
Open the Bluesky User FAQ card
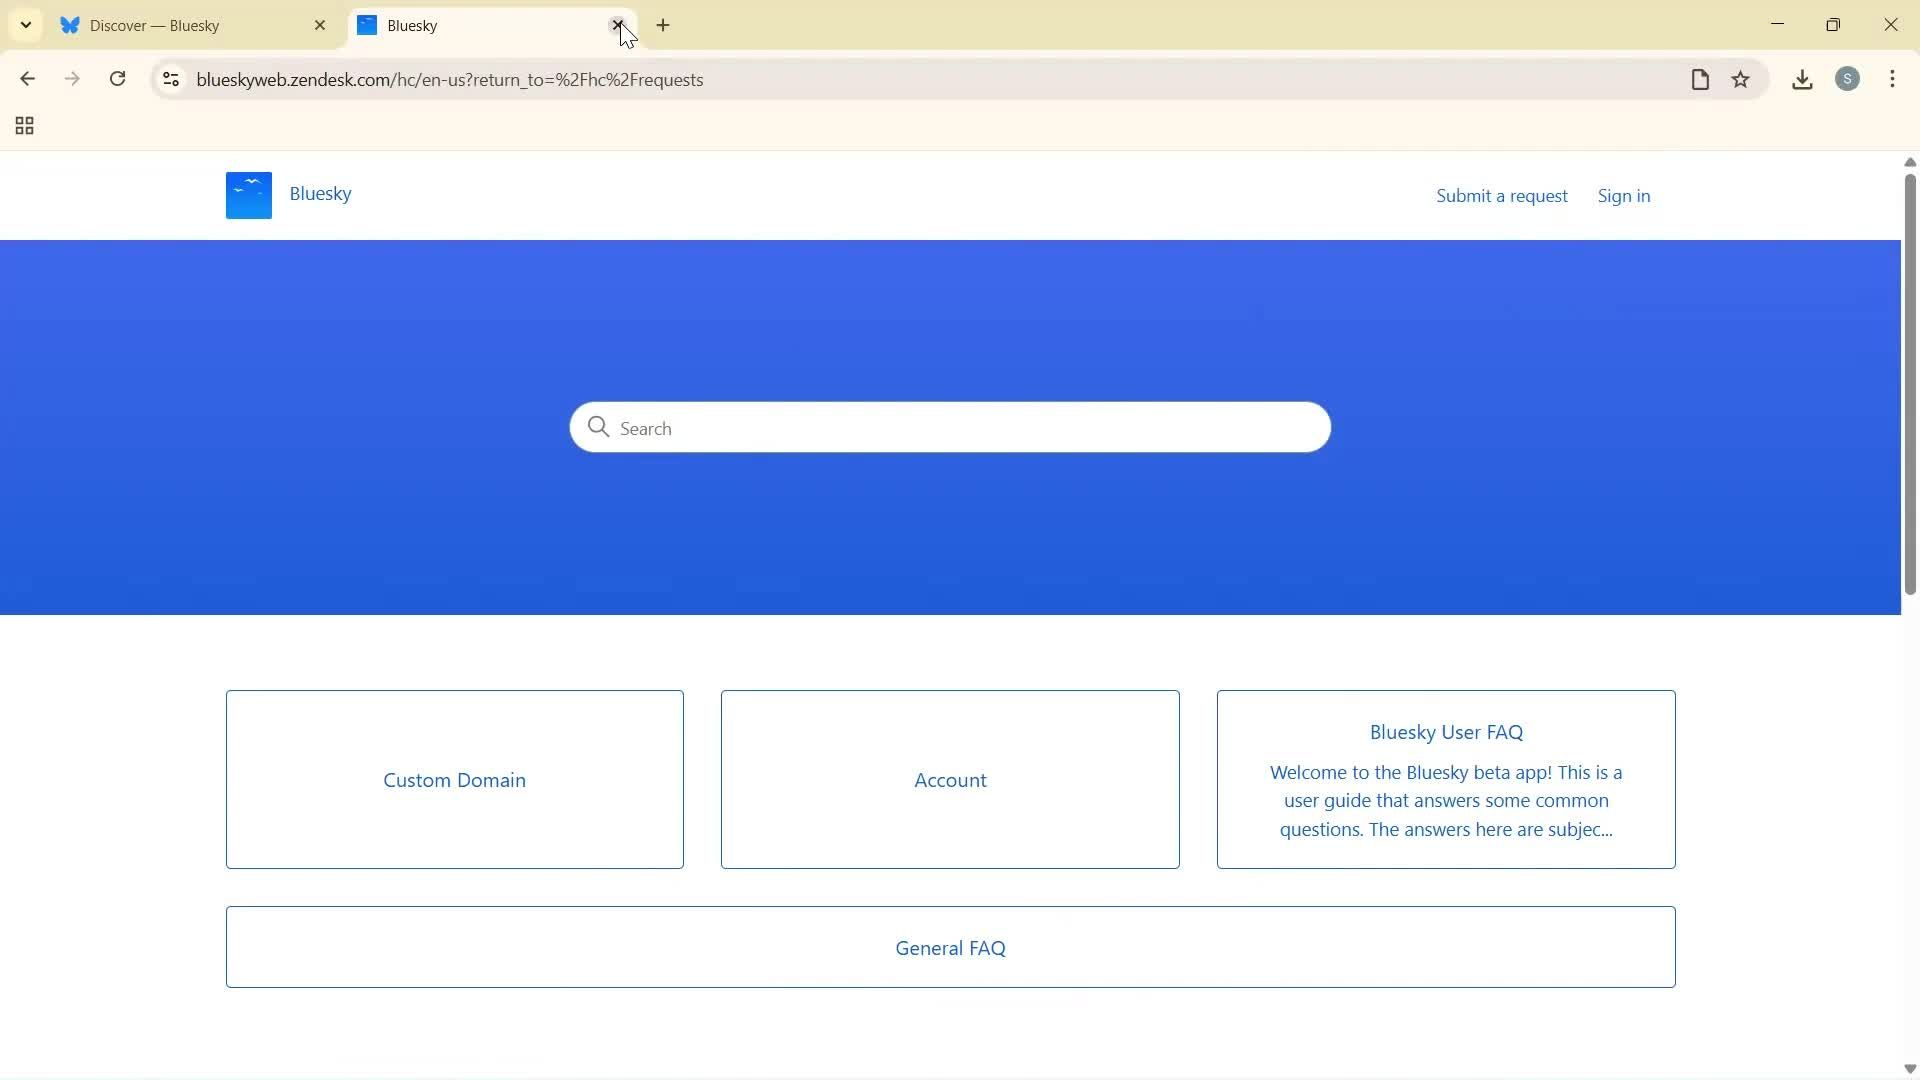[1445, 780]
